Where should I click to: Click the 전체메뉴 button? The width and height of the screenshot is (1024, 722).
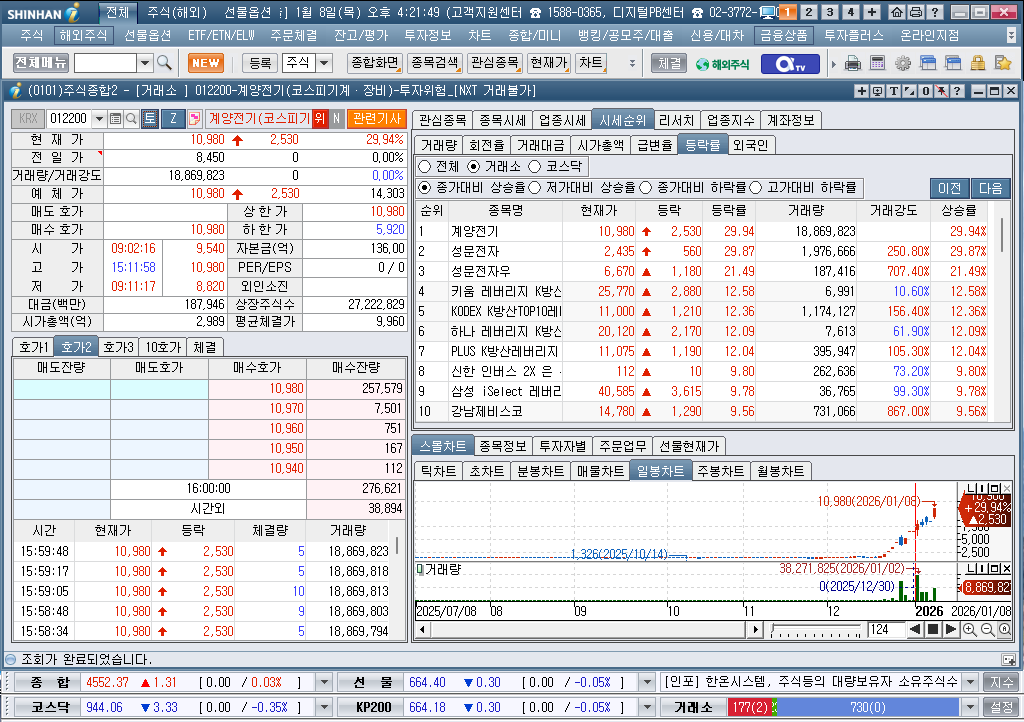40,63
